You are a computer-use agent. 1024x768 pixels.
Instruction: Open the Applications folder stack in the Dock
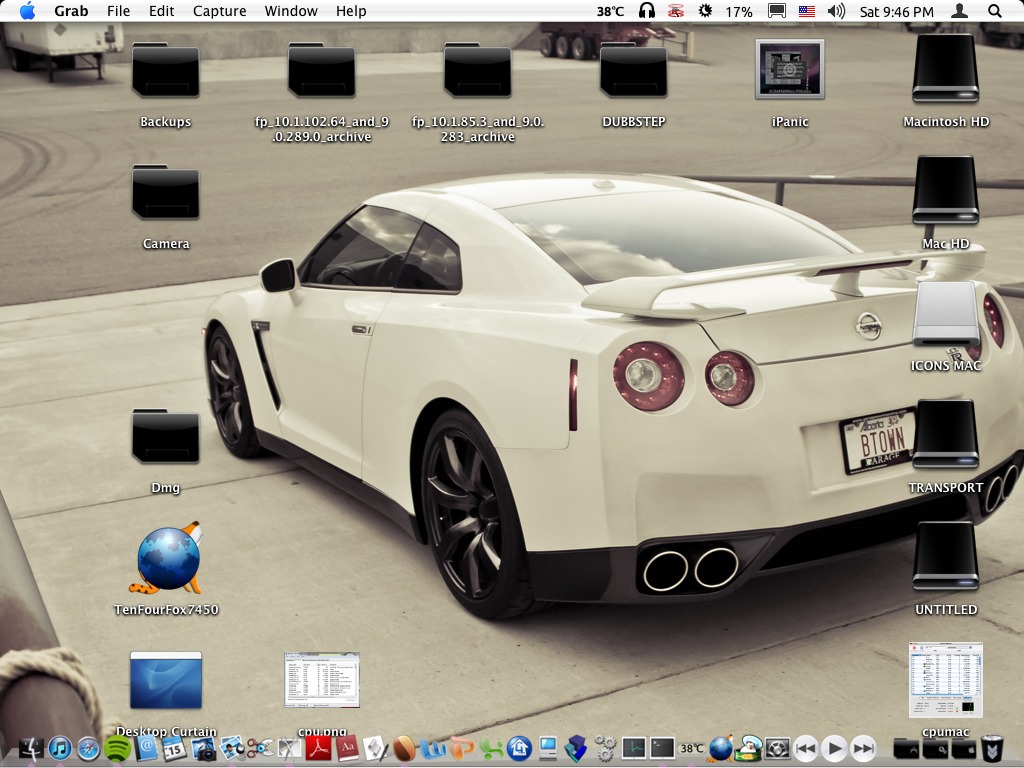[x=905, y=748]
